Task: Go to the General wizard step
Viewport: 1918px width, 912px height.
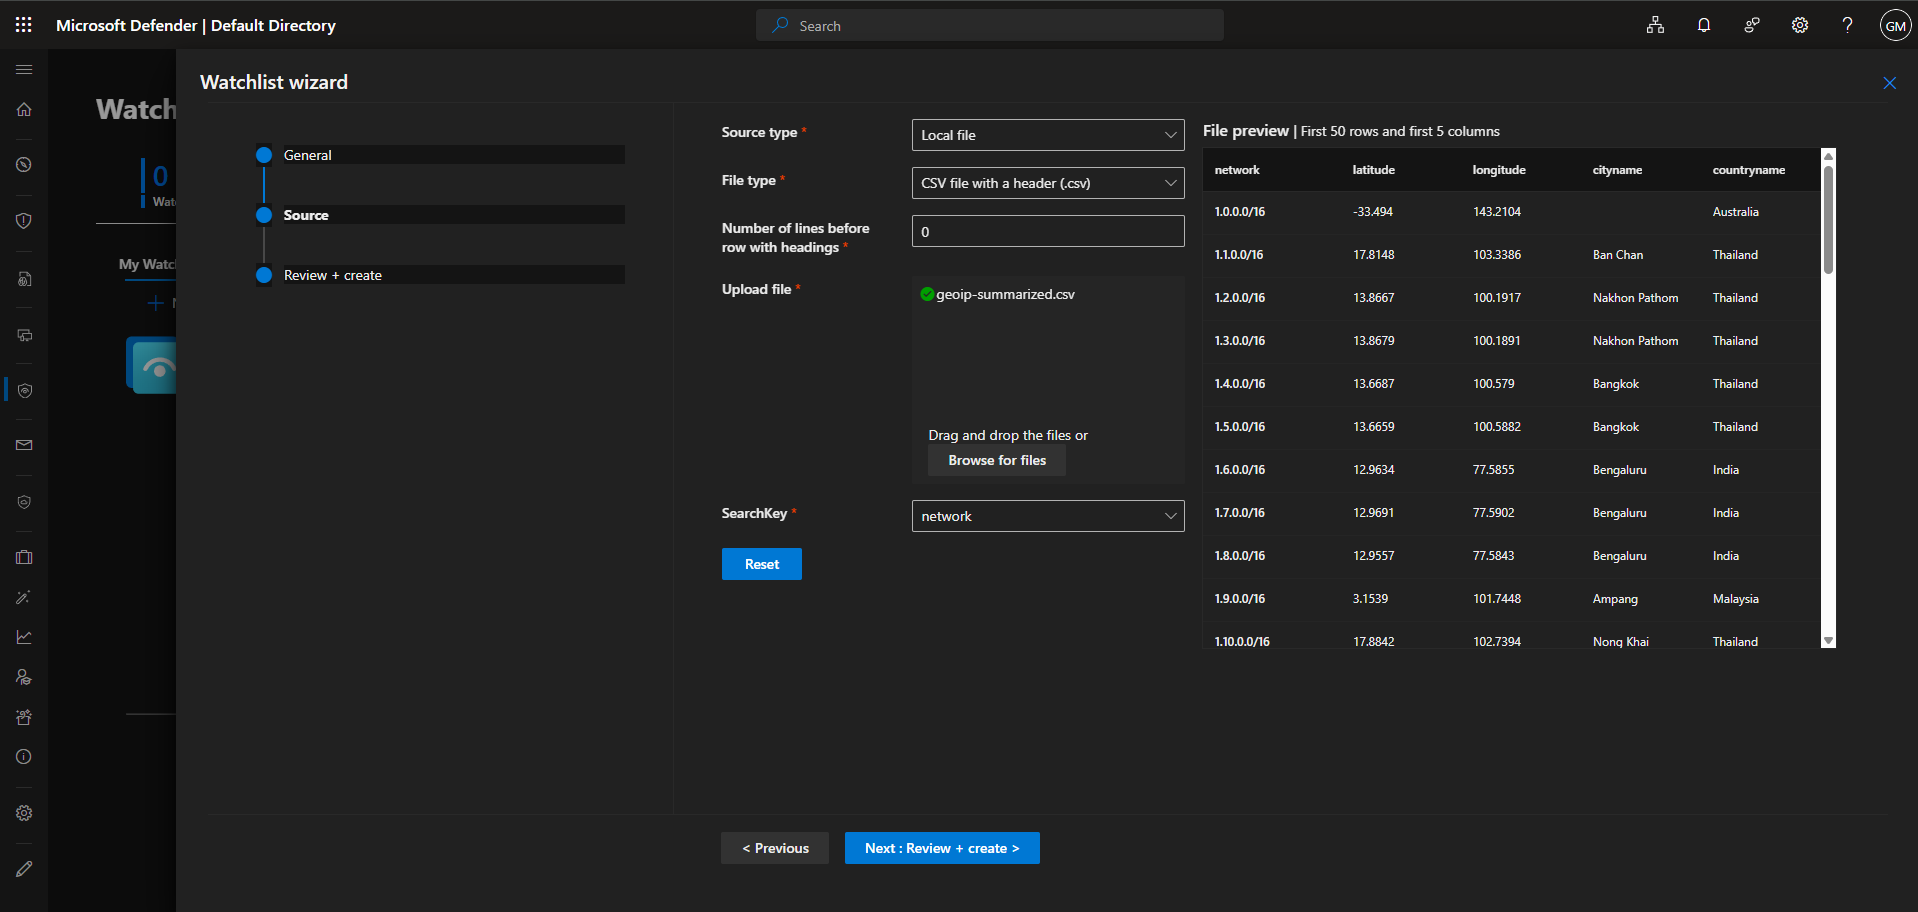Action: click(307, 155)
